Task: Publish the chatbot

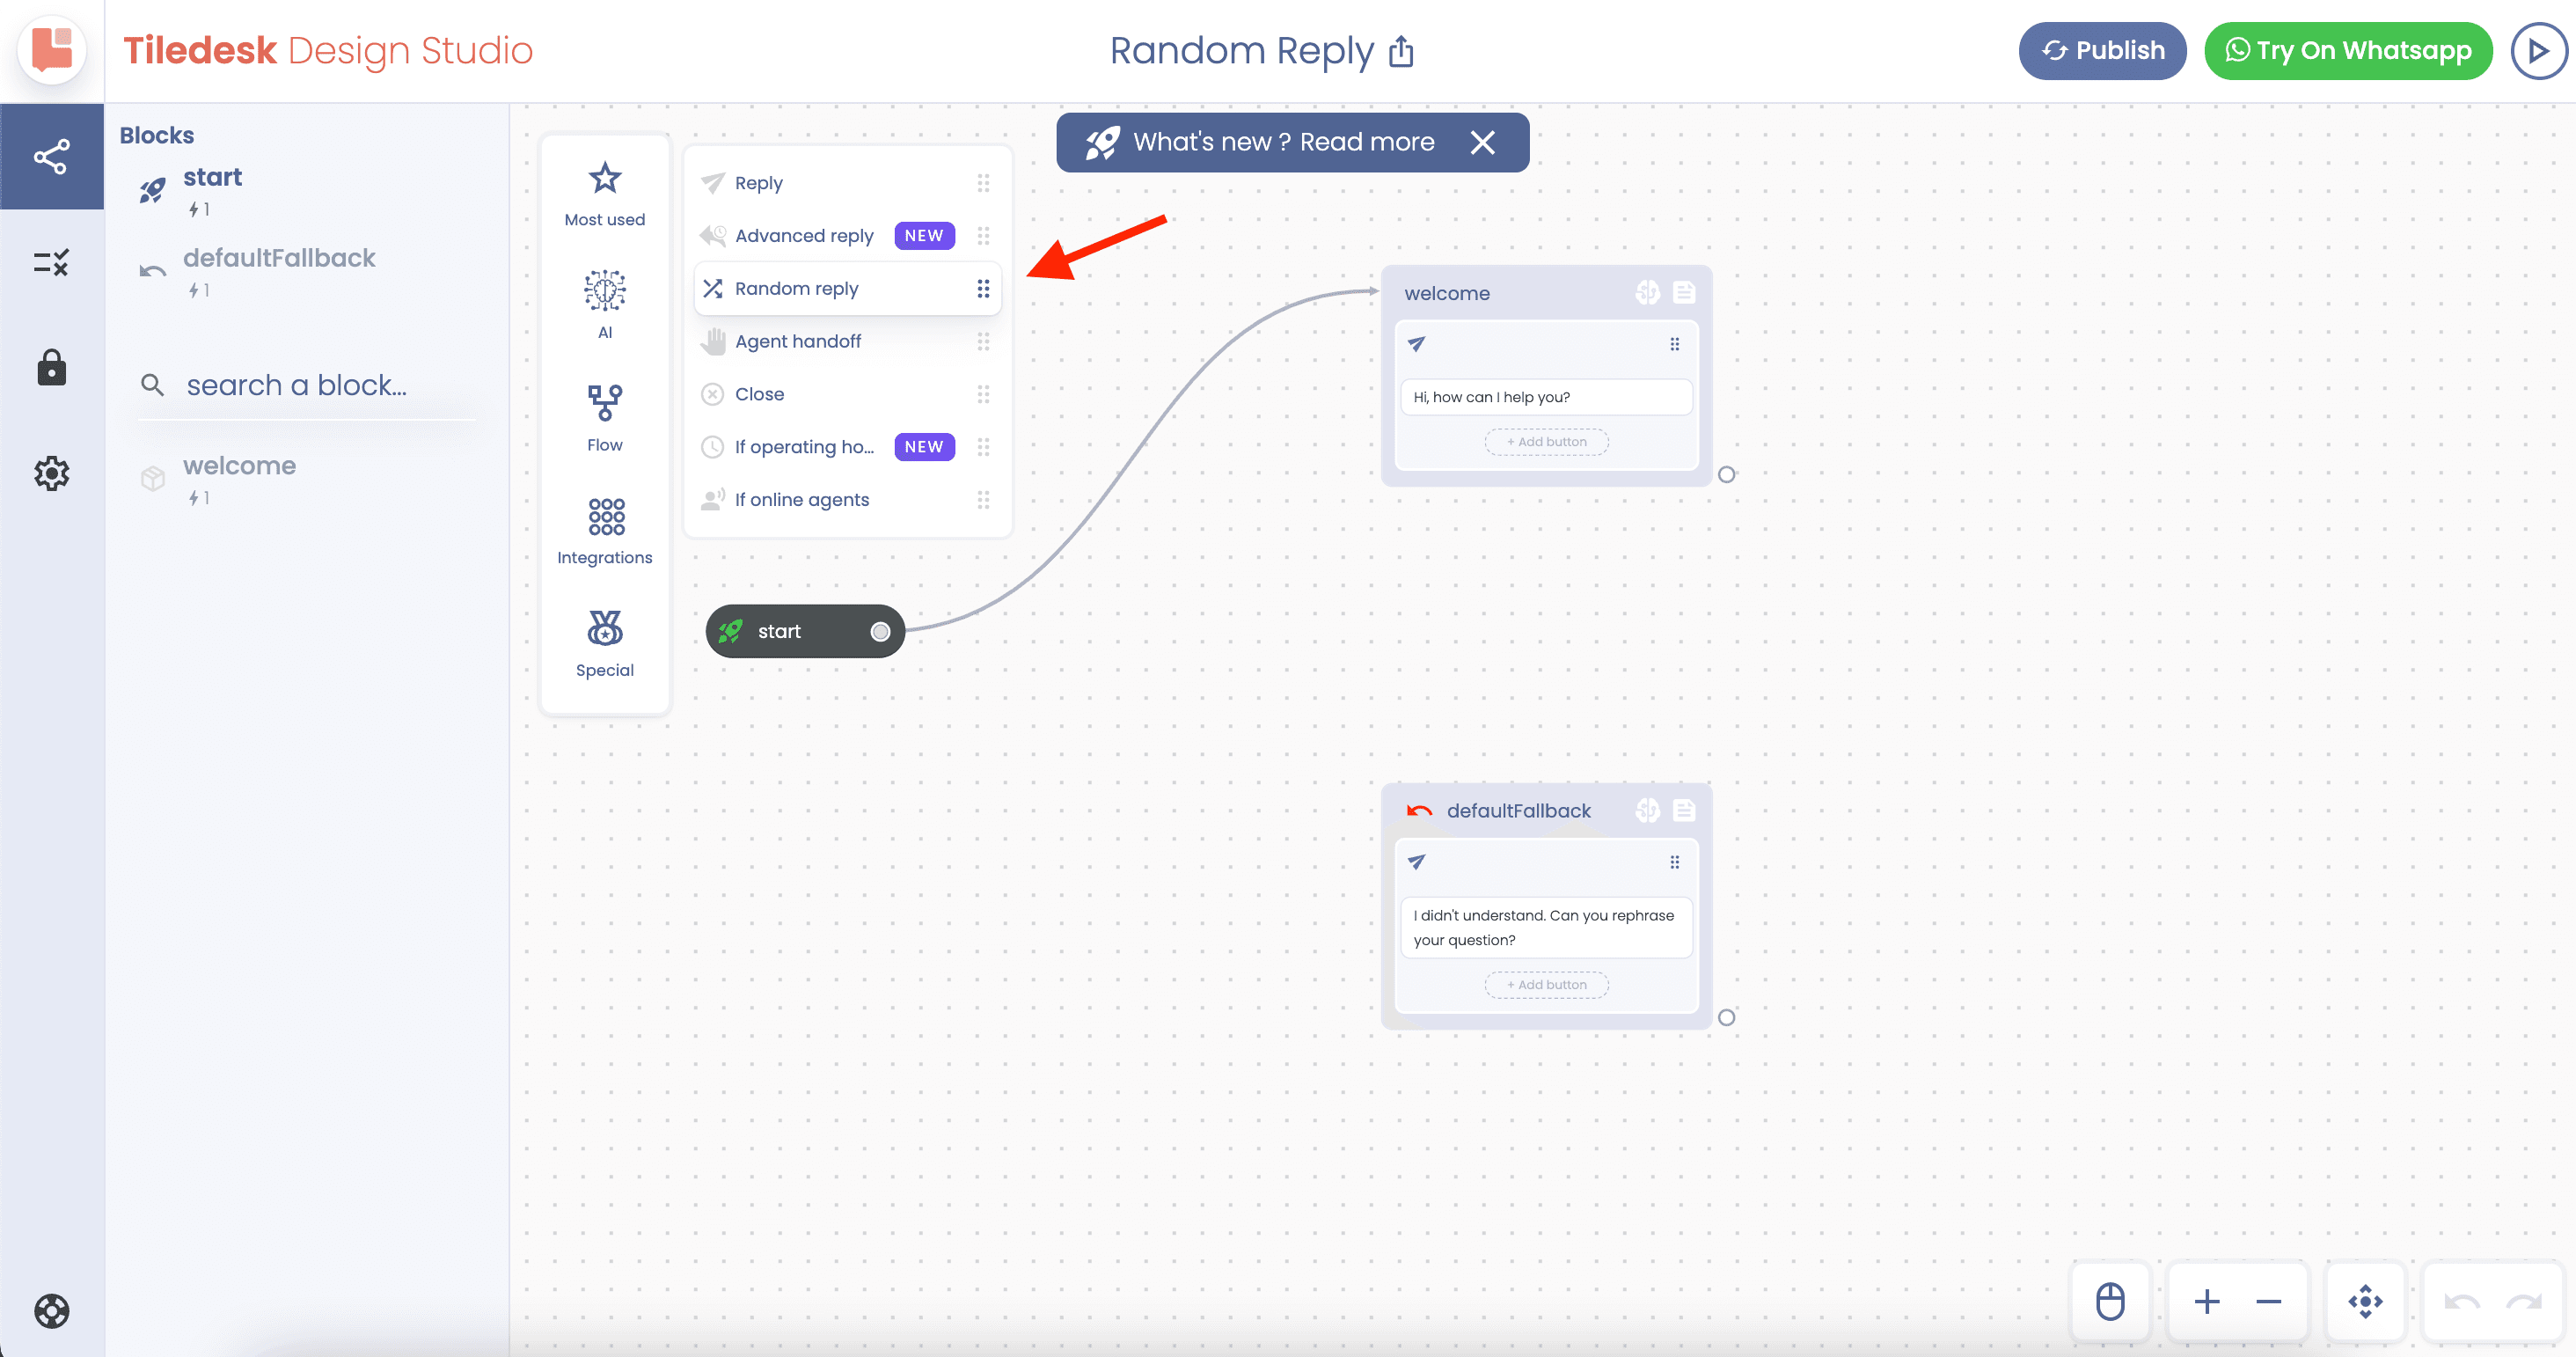Action: pos(2102,50)
